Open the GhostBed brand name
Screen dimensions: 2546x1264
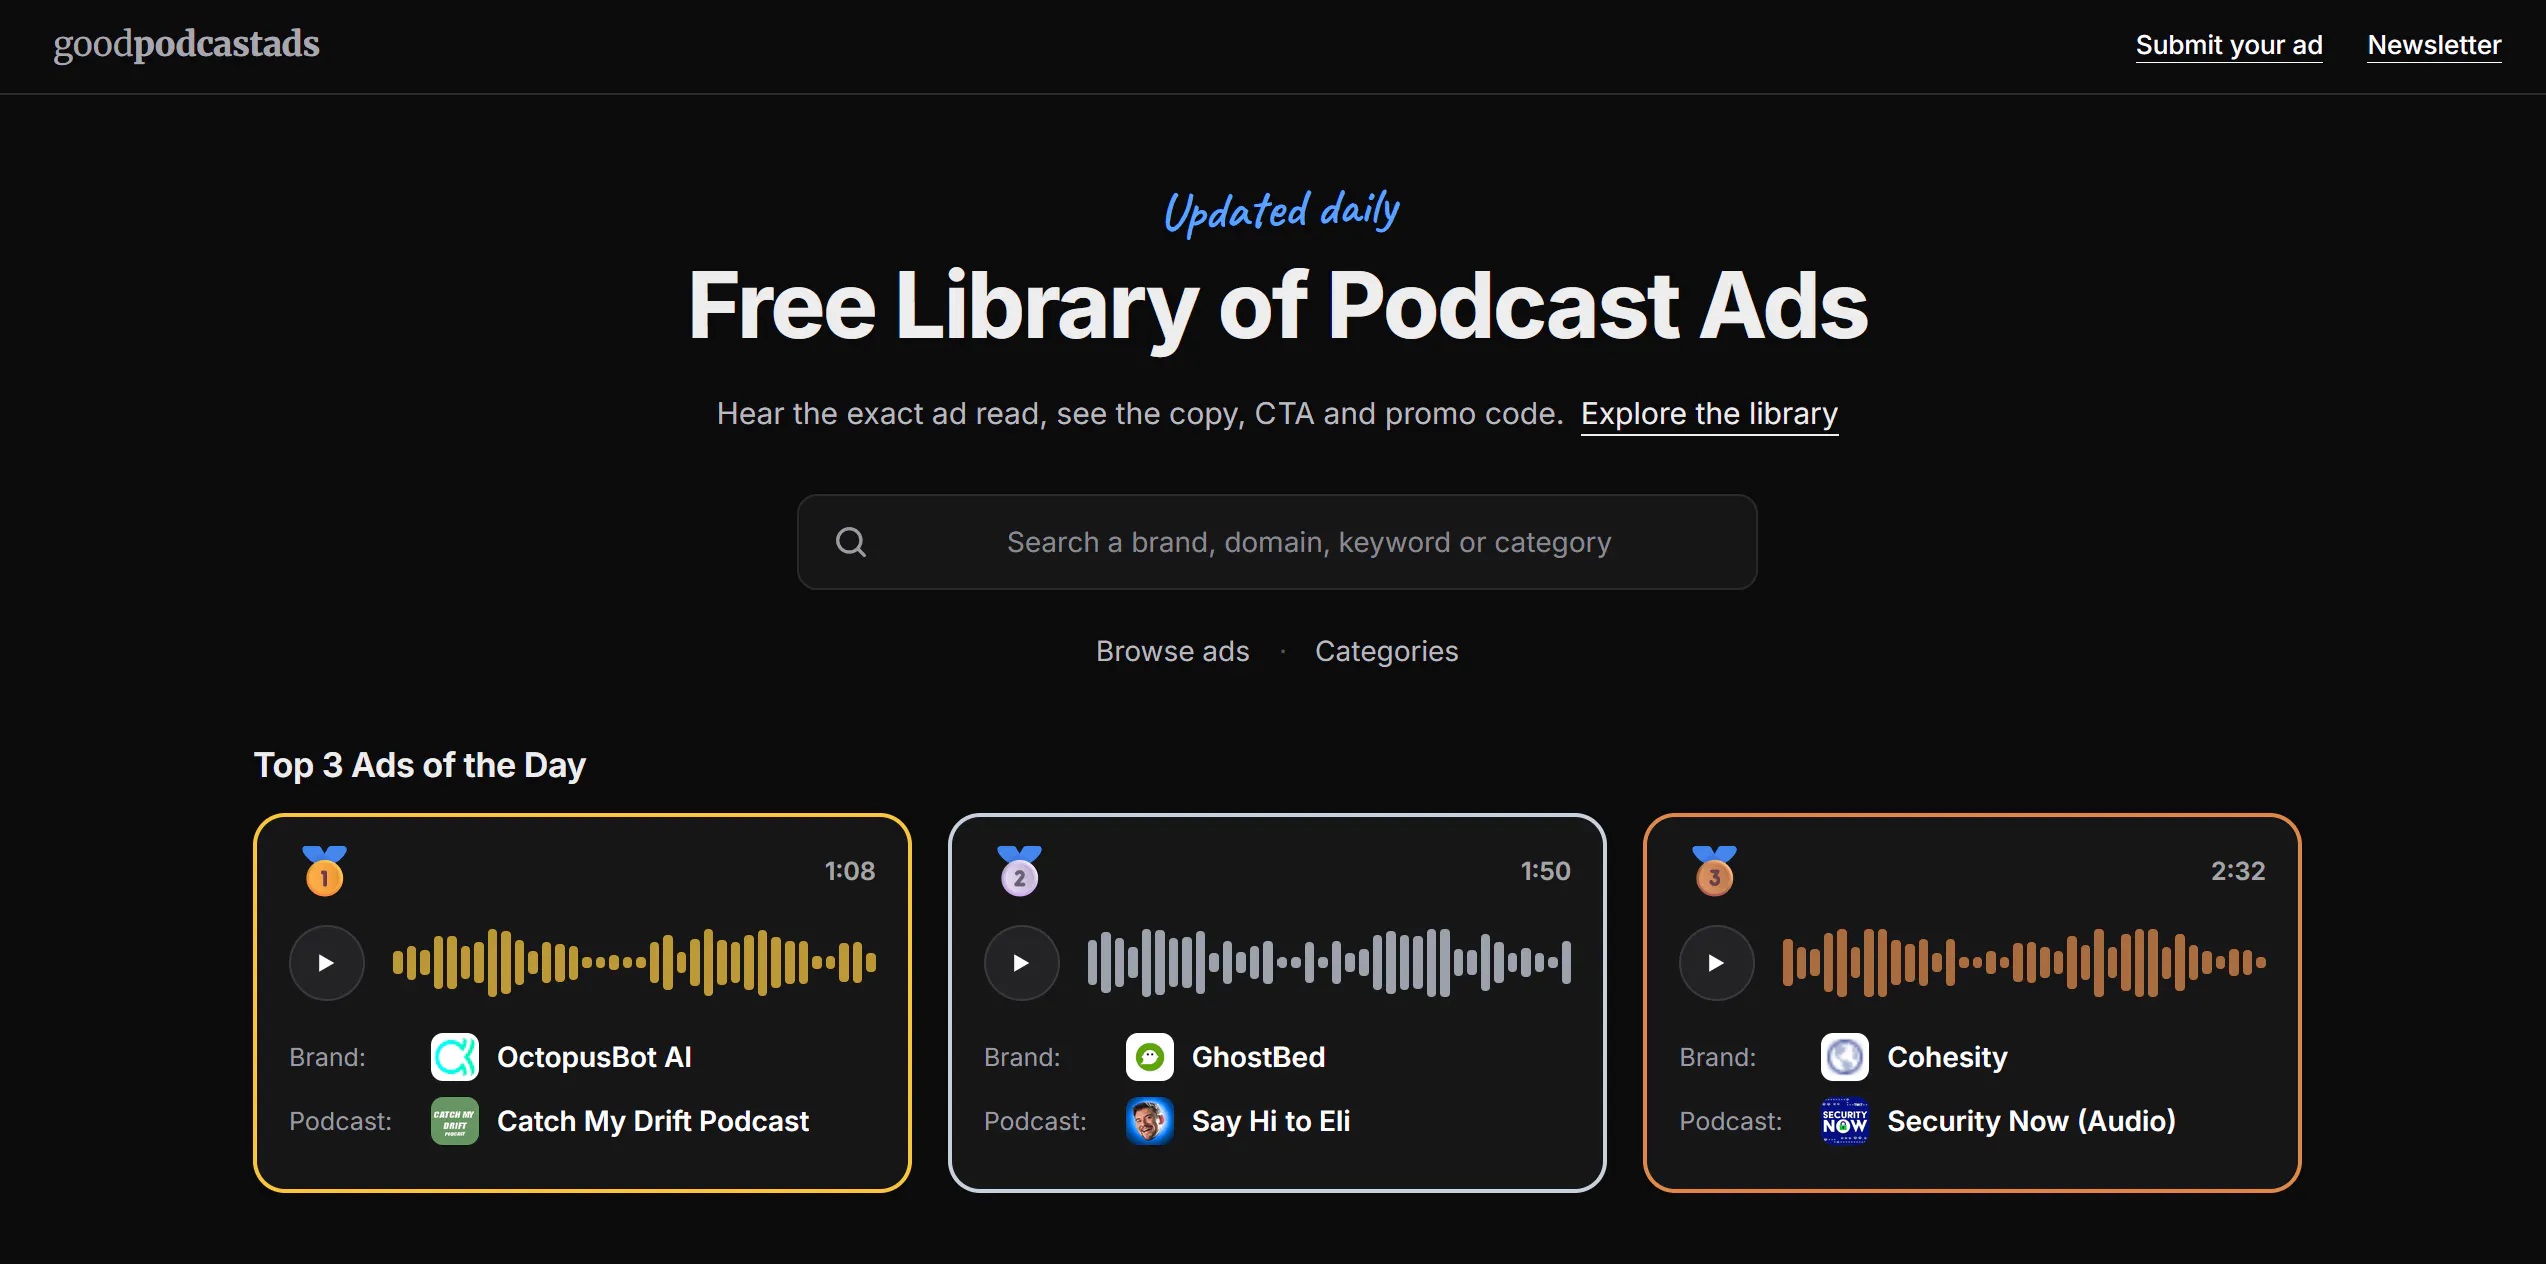pyautogui.click(x=1258, y=1057)
